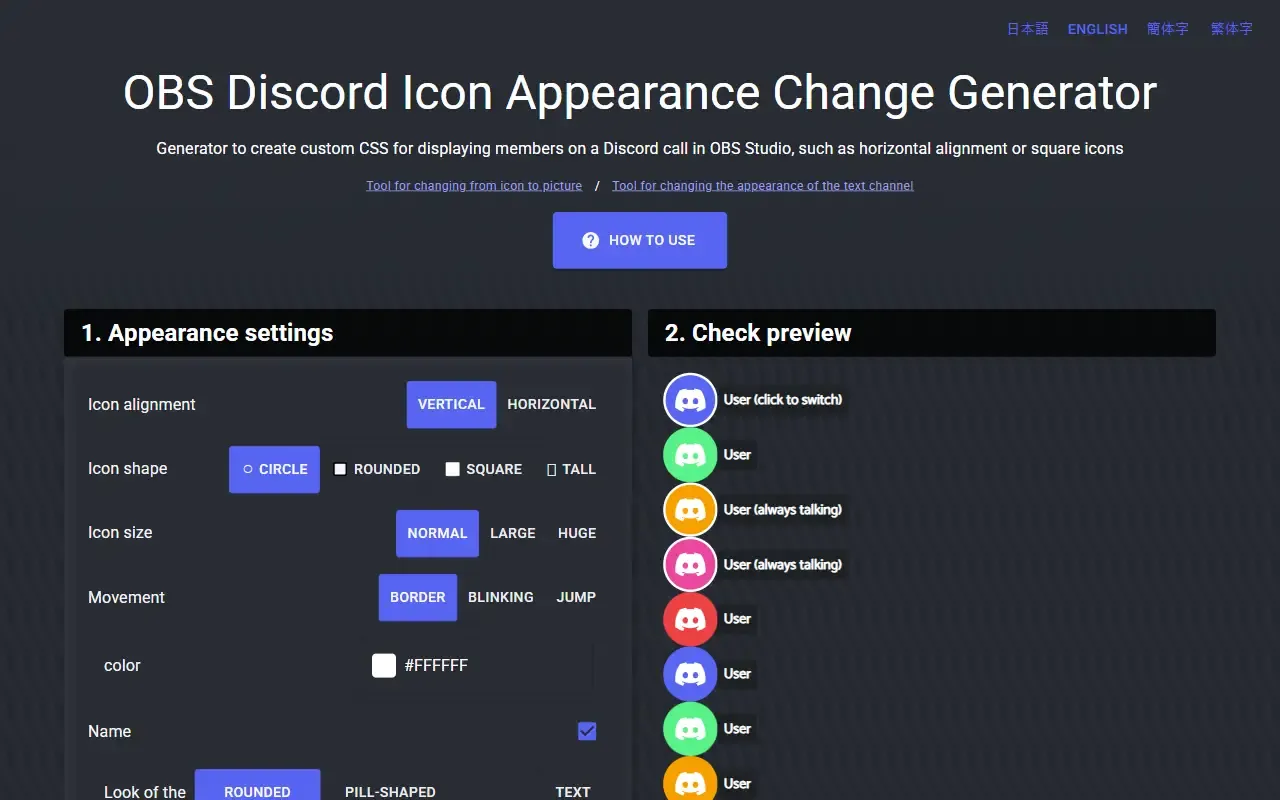Screen dimensions: 1280x800
Task: Select Jump movement option
Action: [576, 597]
